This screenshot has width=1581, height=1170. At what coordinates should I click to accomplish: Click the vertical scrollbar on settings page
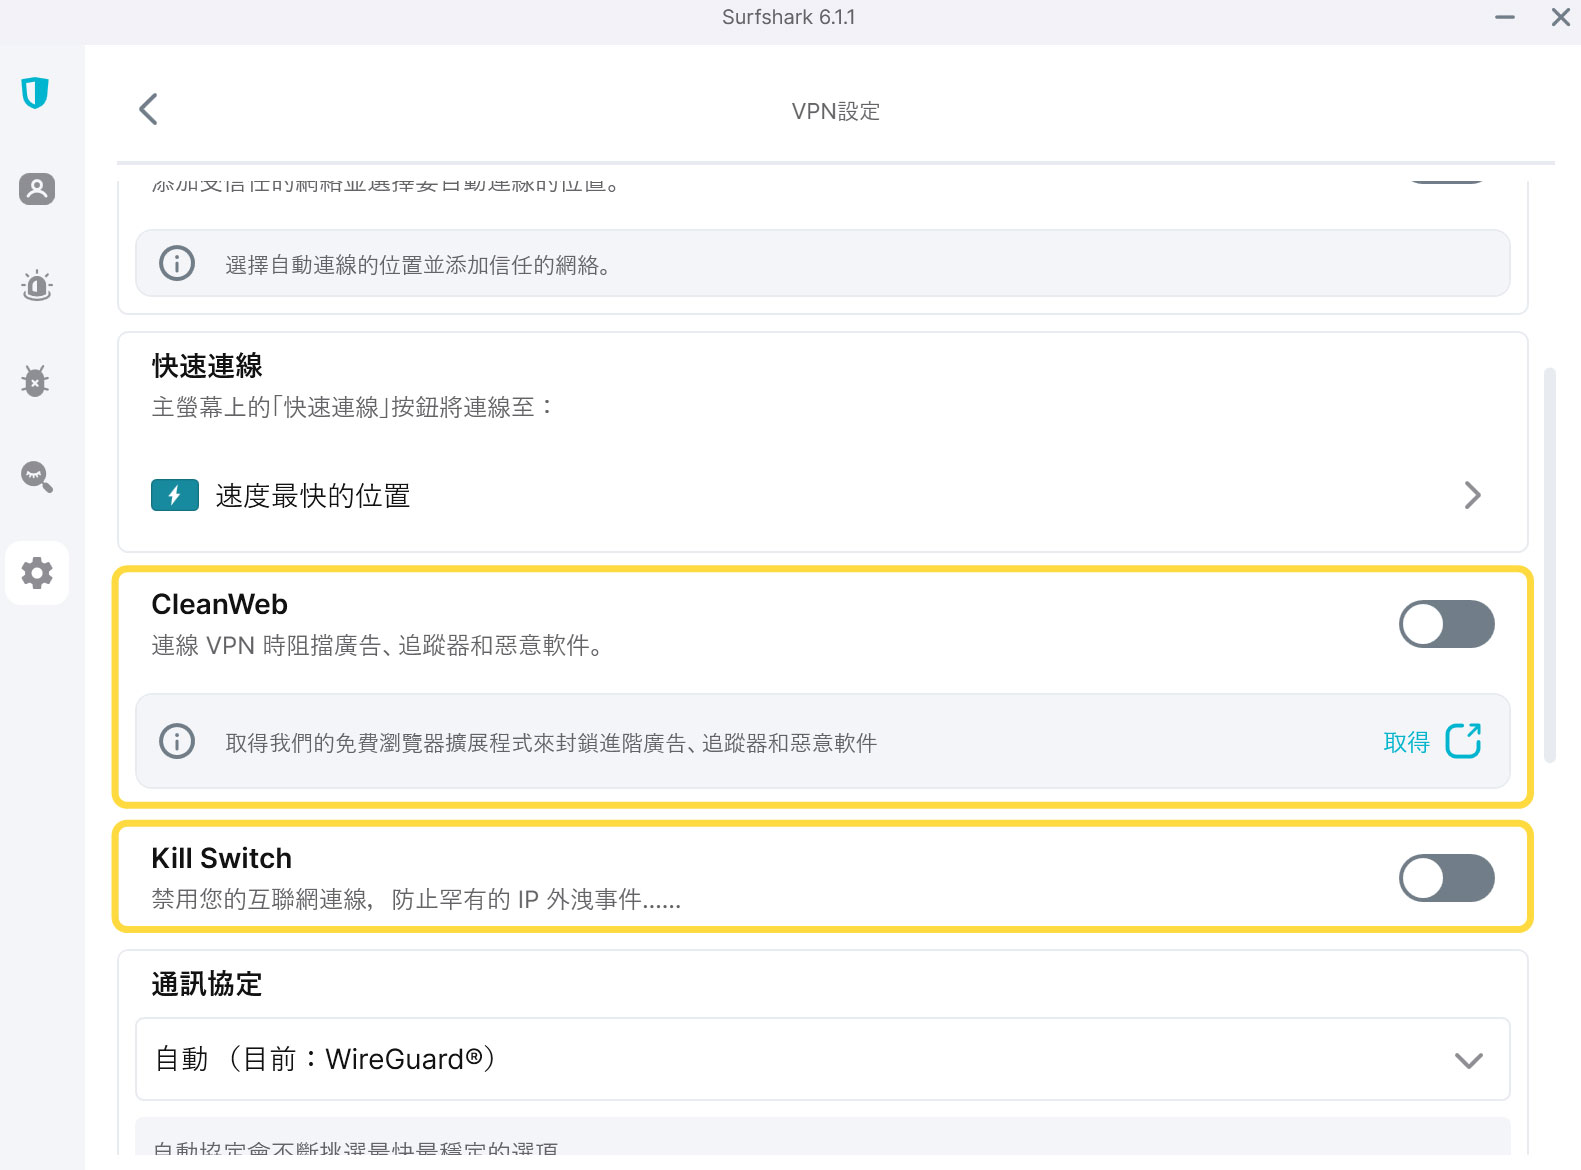pyautogui.click(x=1550, y=565)
